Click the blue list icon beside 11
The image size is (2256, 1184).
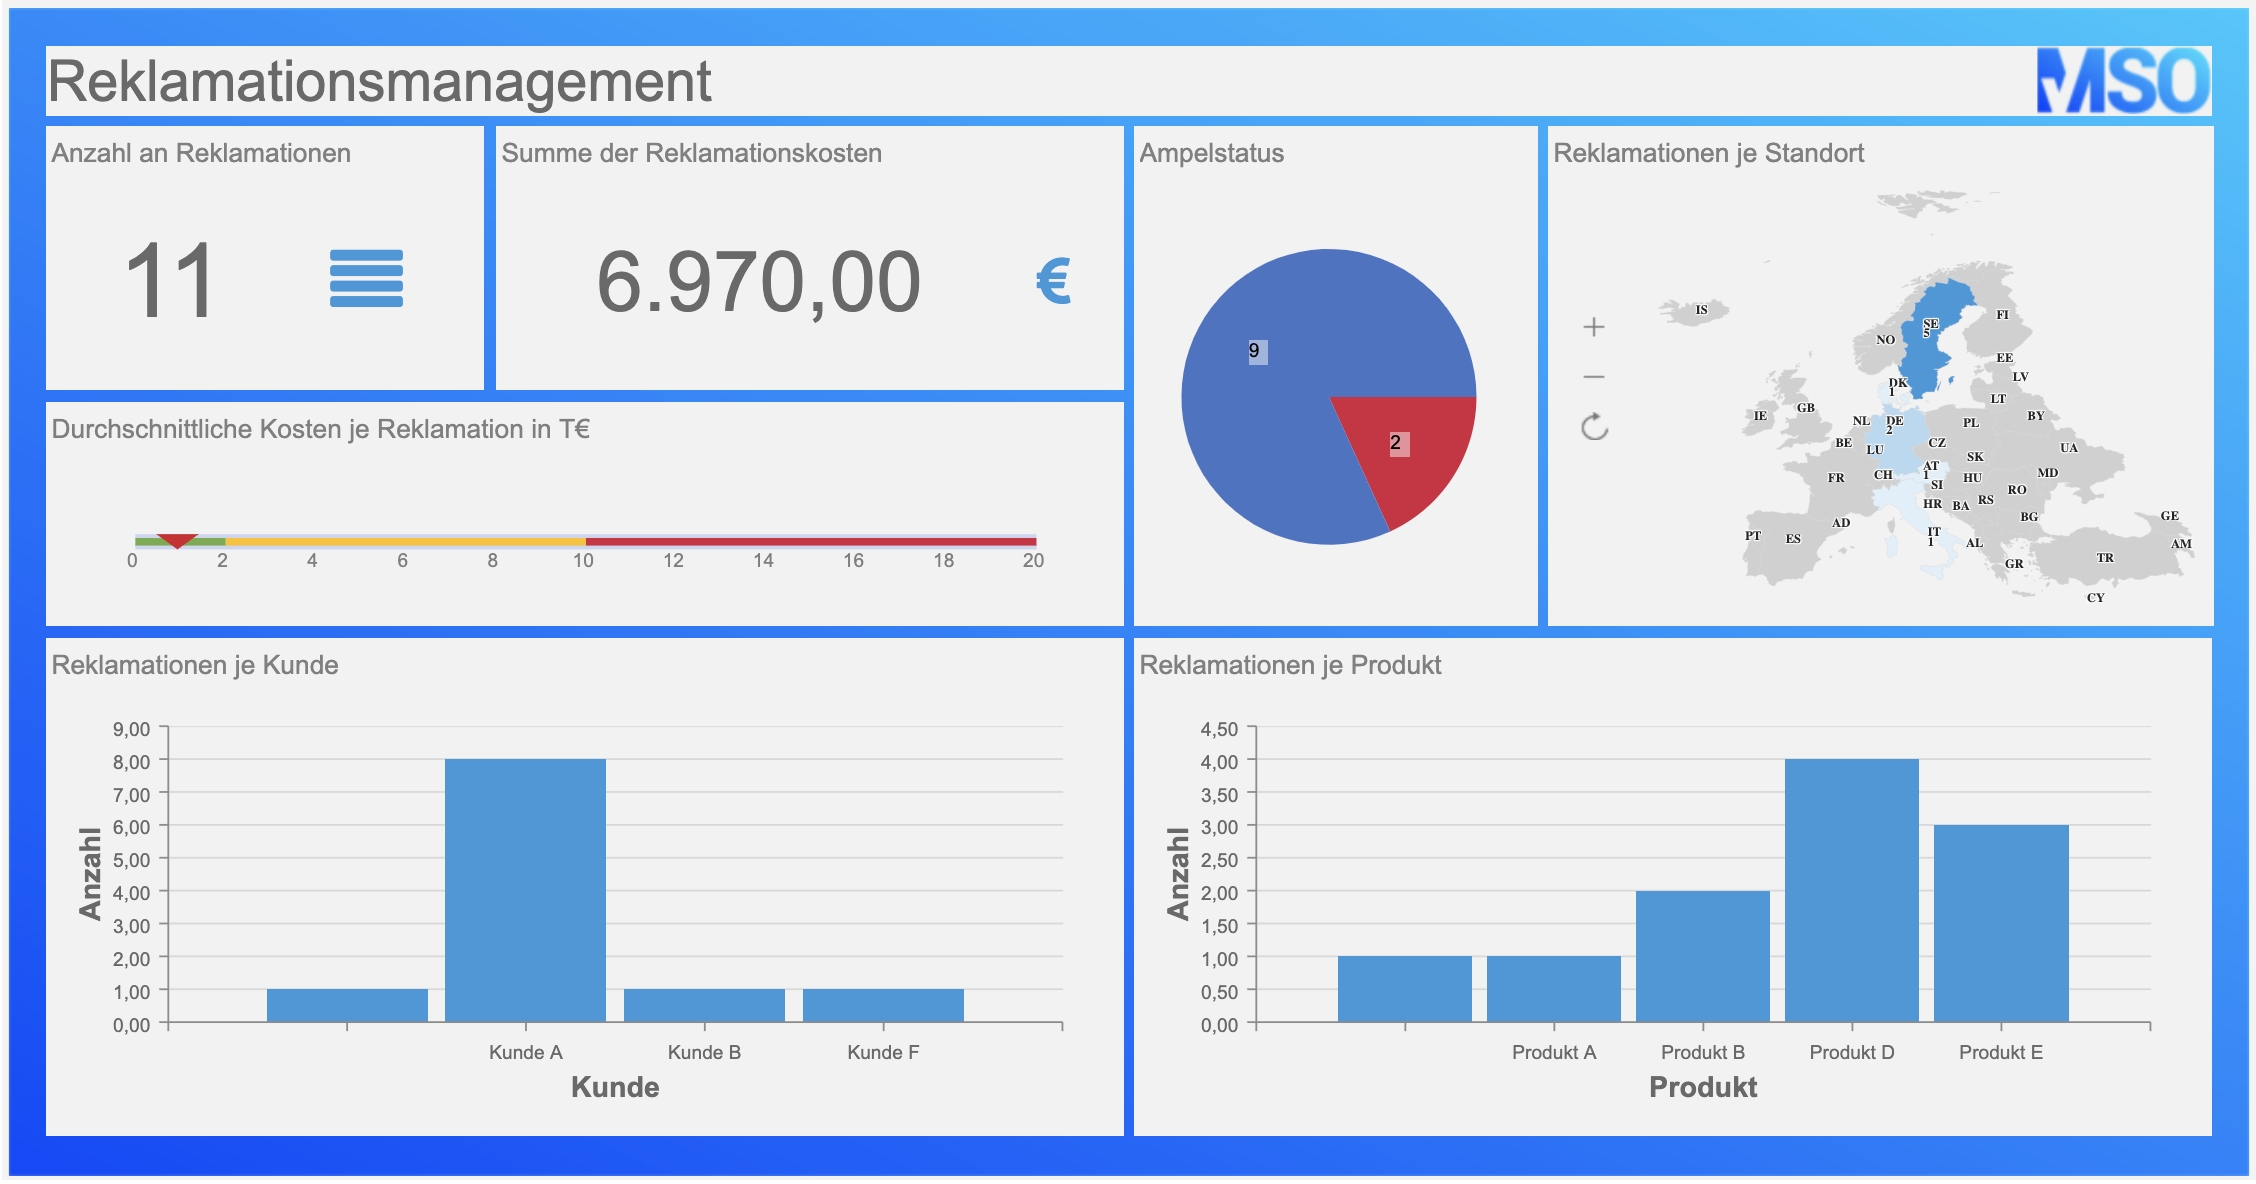(366, 279)
